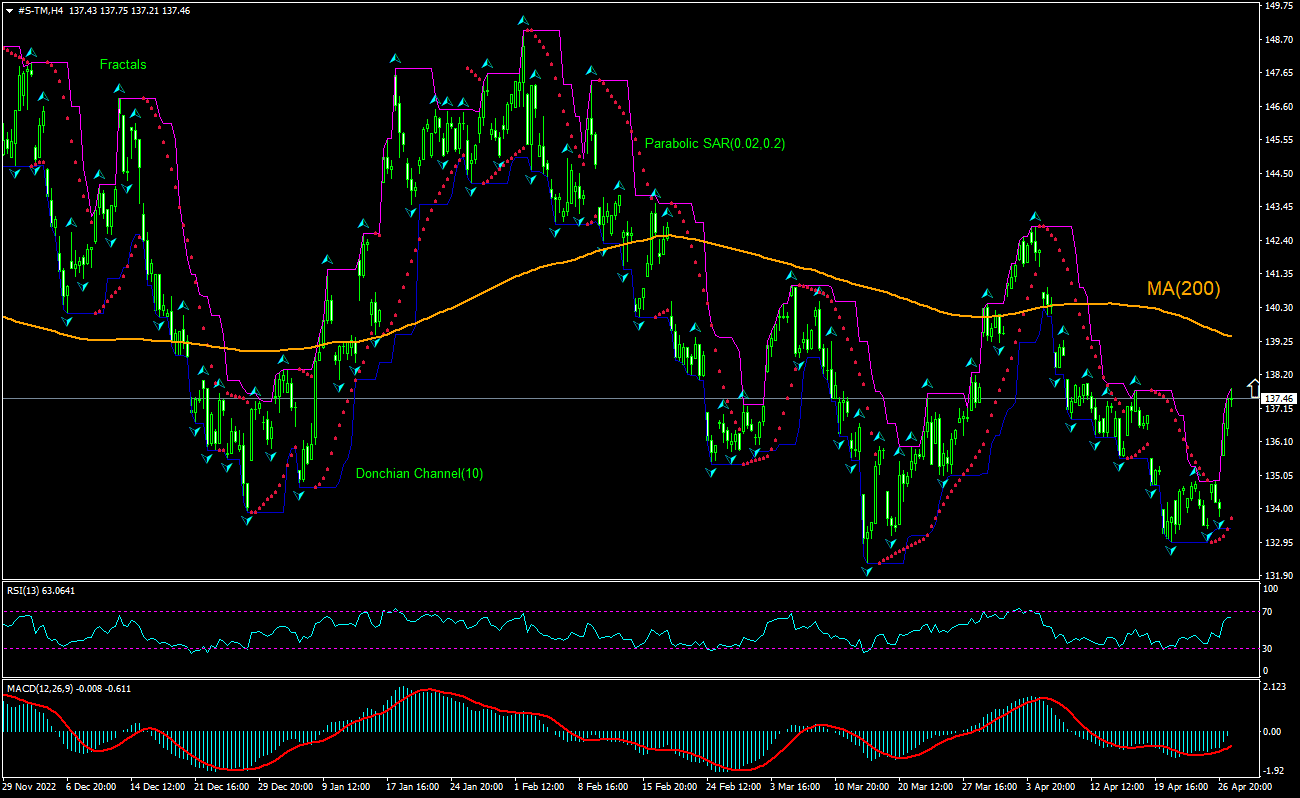Click the up fractal arrow atop the early April peak

(1035, 216)
